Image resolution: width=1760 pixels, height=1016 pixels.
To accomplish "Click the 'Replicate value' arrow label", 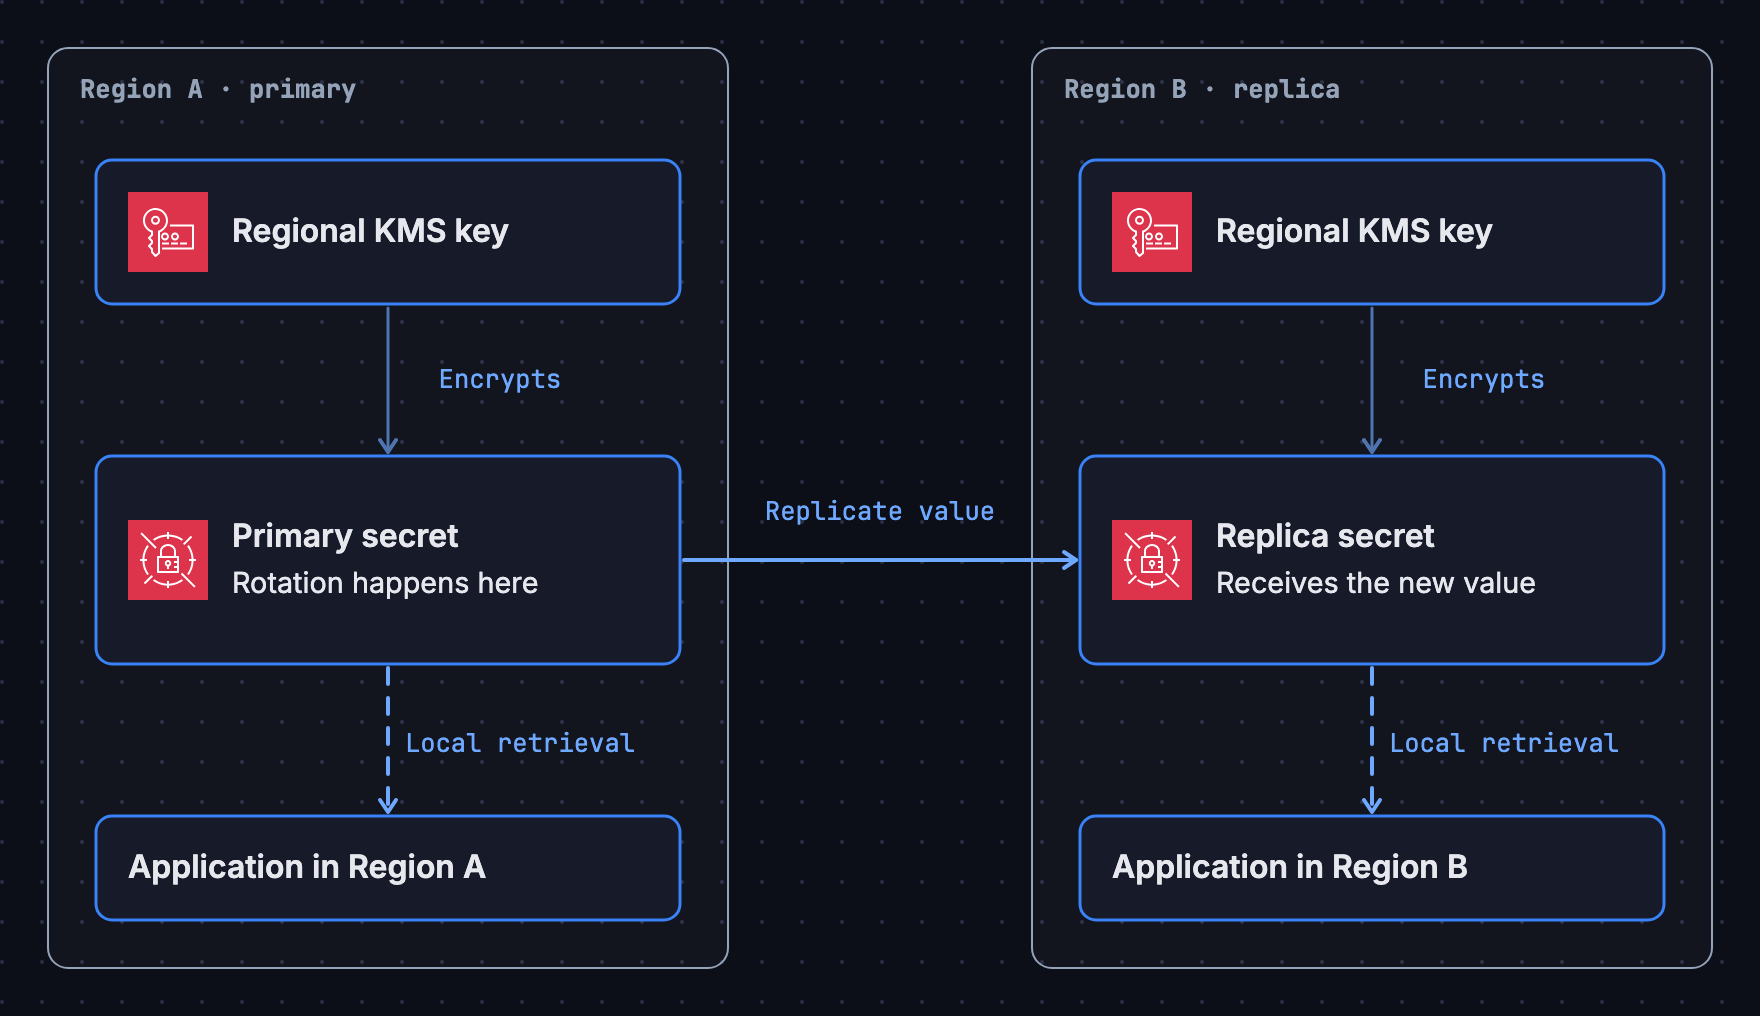I will 880,512.
